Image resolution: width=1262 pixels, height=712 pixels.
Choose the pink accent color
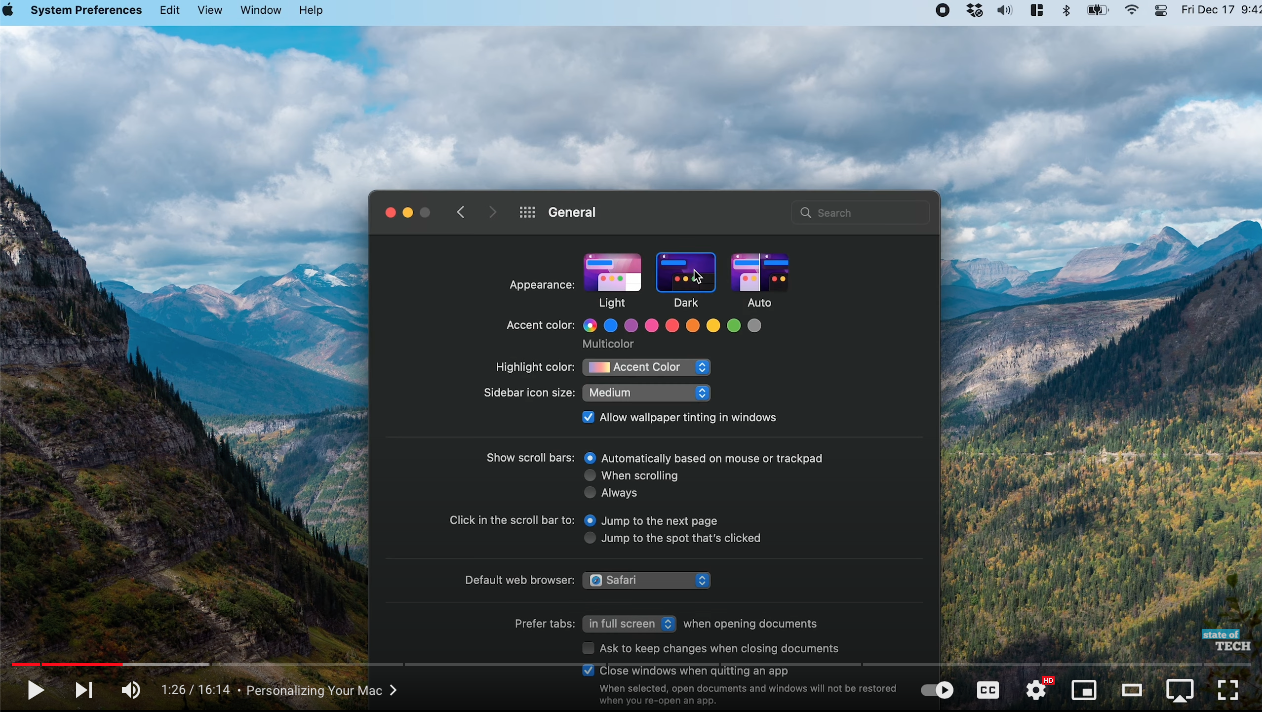652,325
